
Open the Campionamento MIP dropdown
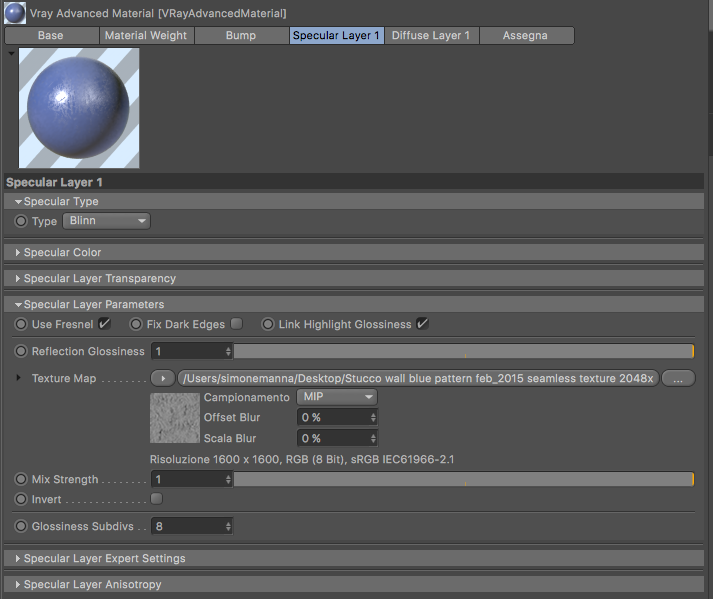click(x=337, y=397)
